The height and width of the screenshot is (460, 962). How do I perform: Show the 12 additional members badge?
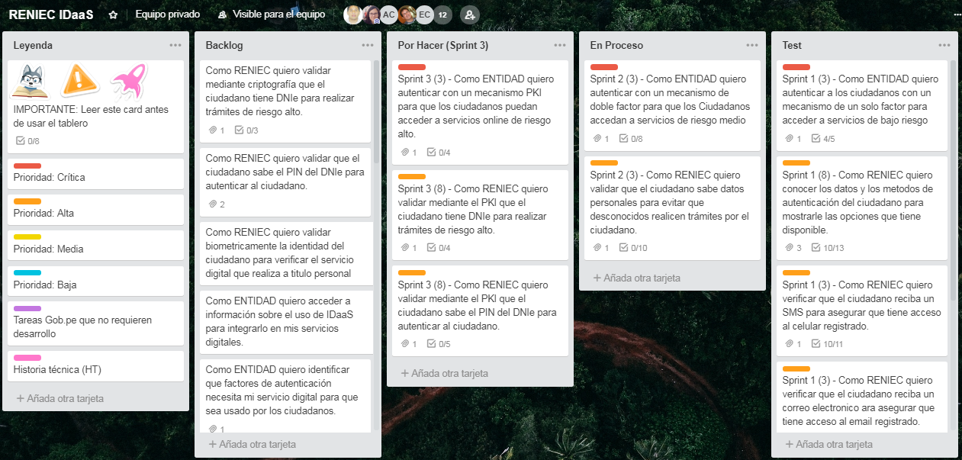442,15
